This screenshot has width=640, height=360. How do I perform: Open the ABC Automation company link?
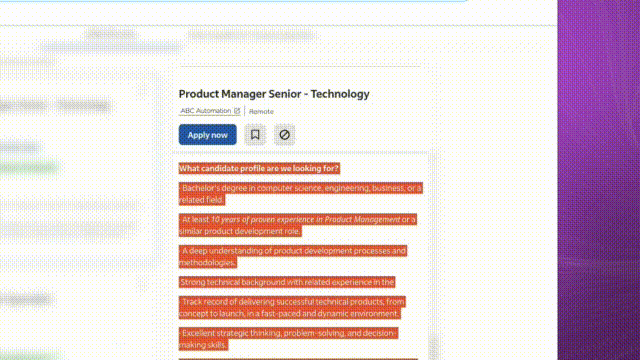206,111
